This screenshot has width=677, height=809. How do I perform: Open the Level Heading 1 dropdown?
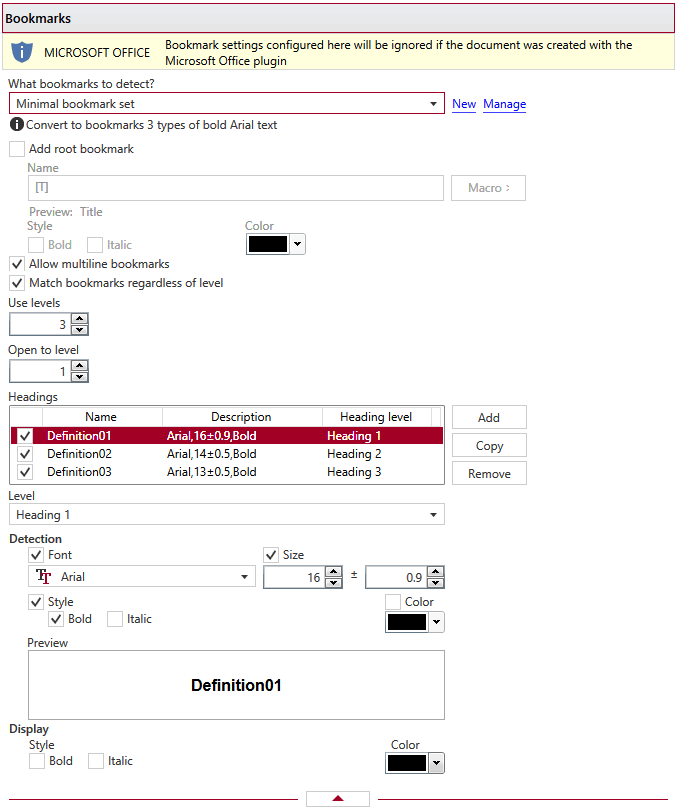pos(227,515)
